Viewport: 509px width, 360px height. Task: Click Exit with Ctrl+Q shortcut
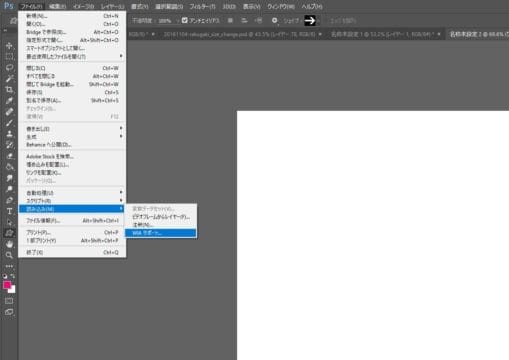click(72, 252)
